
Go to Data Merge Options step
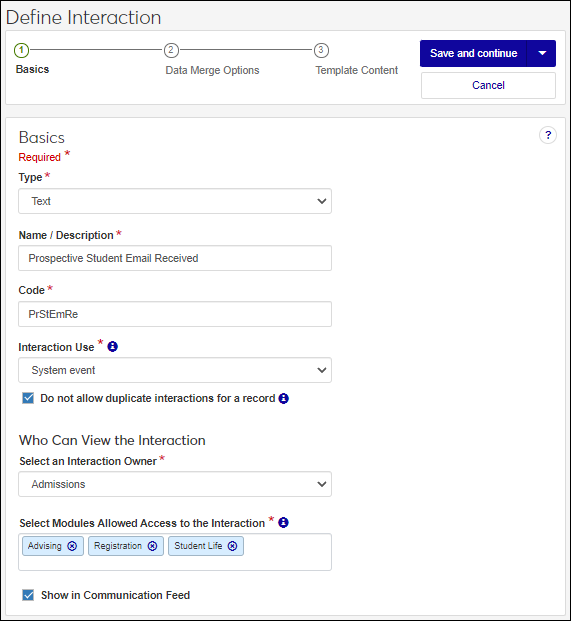tap(212, 70)
